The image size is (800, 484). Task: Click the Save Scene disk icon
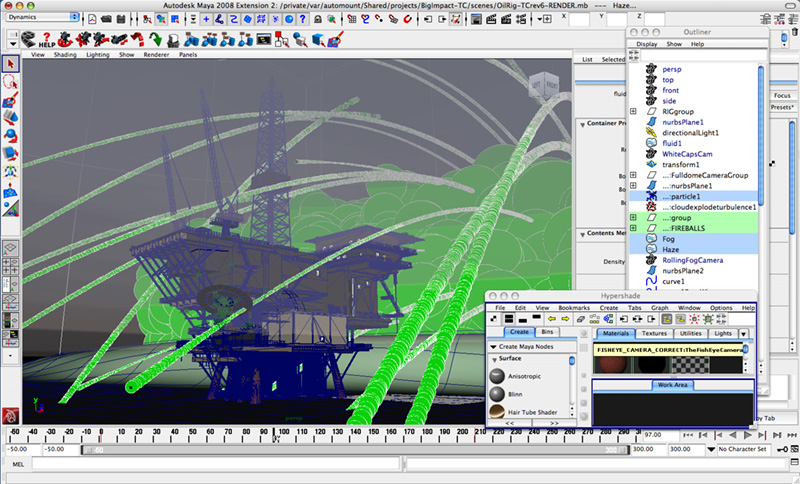[x=121, y=19]
